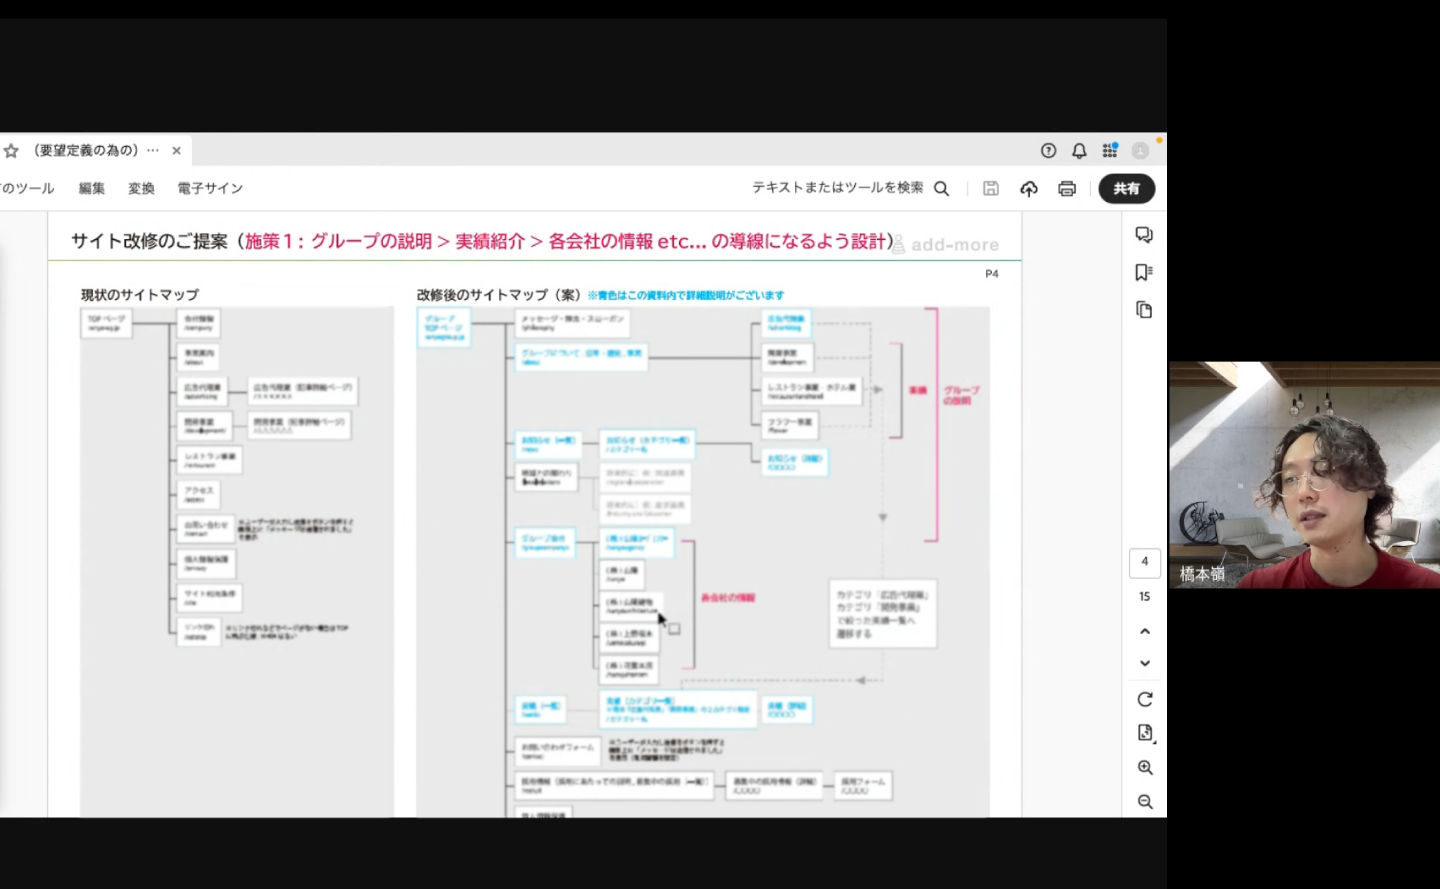Go to previous page with up chevron

(x=1145, y=632)
